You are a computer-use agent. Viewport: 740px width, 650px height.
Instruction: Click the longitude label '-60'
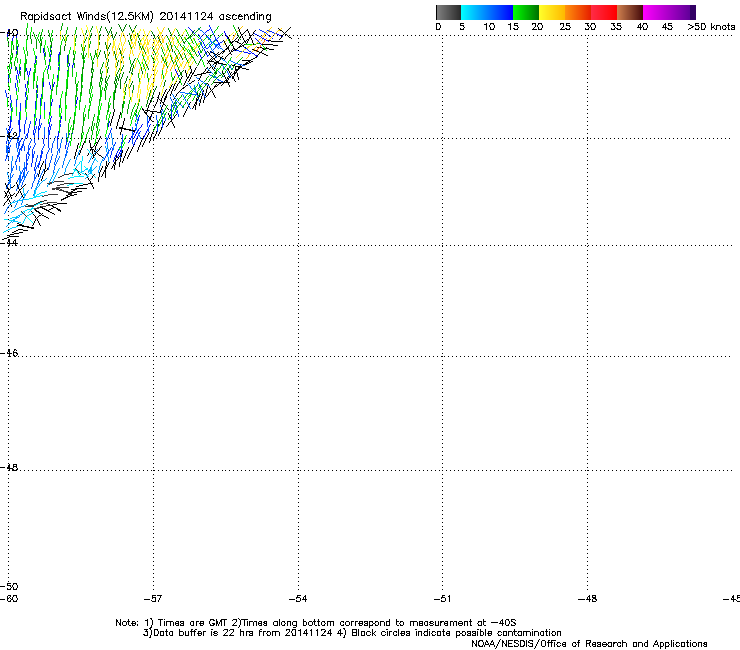[9, 599]
